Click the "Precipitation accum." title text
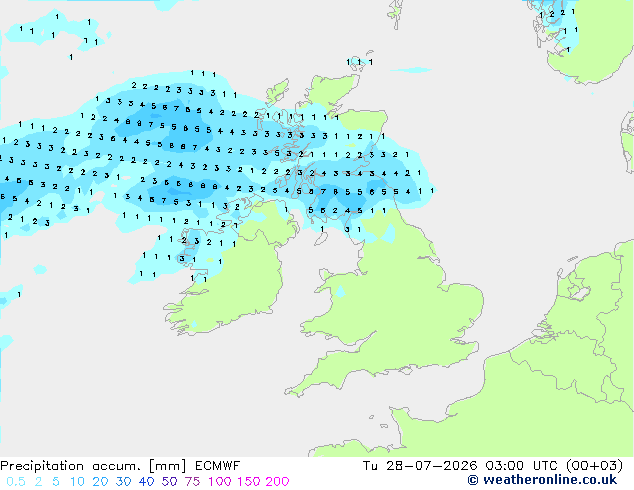The height and width of the screenshot is (490, 634). pos(70,466)
